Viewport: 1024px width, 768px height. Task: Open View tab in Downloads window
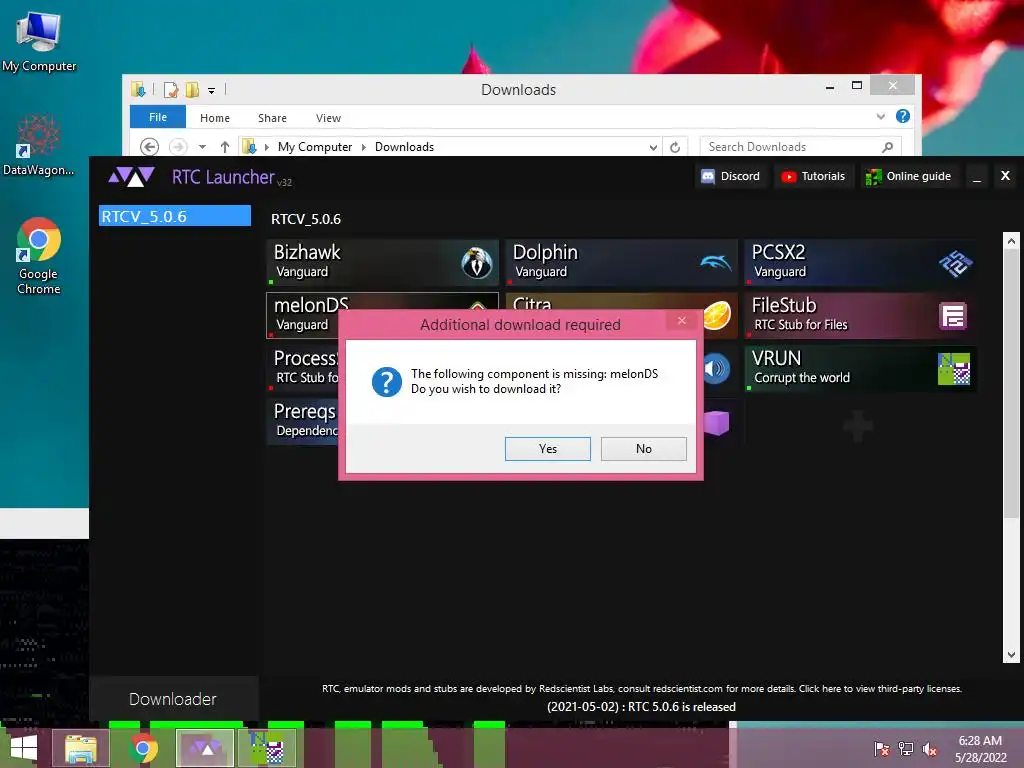(x=328, y=118)
